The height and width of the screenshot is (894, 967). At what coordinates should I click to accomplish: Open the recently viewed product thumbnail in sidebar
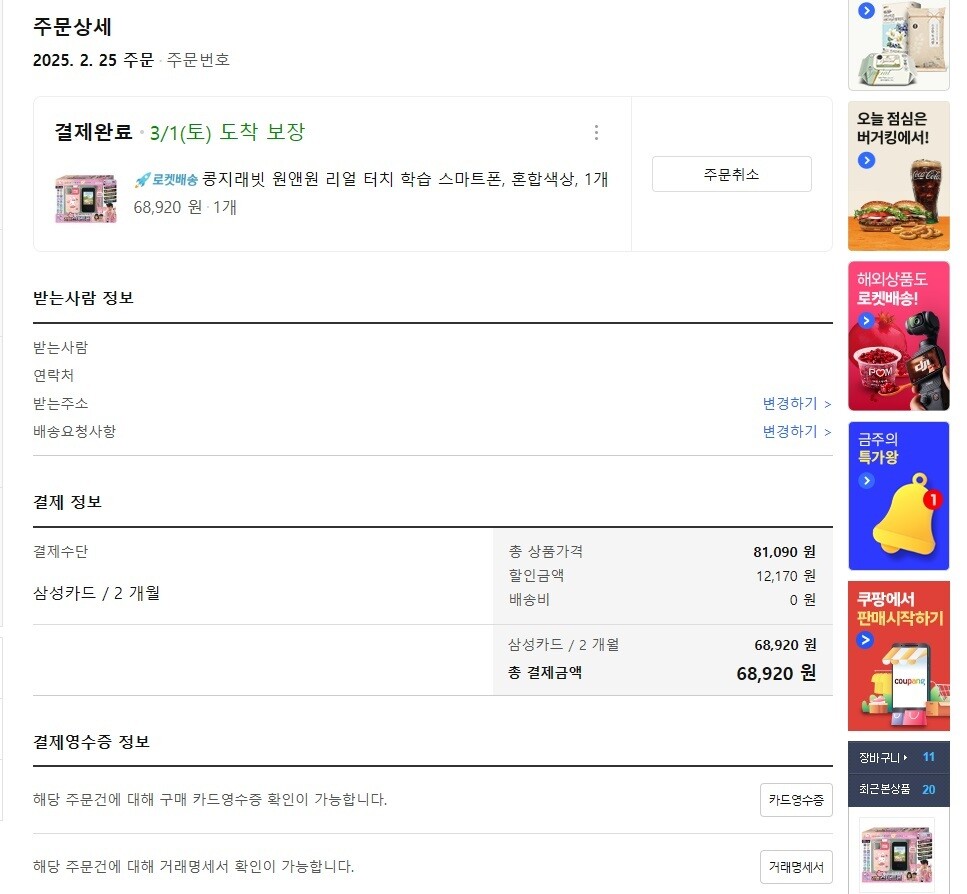coord(897,856)
